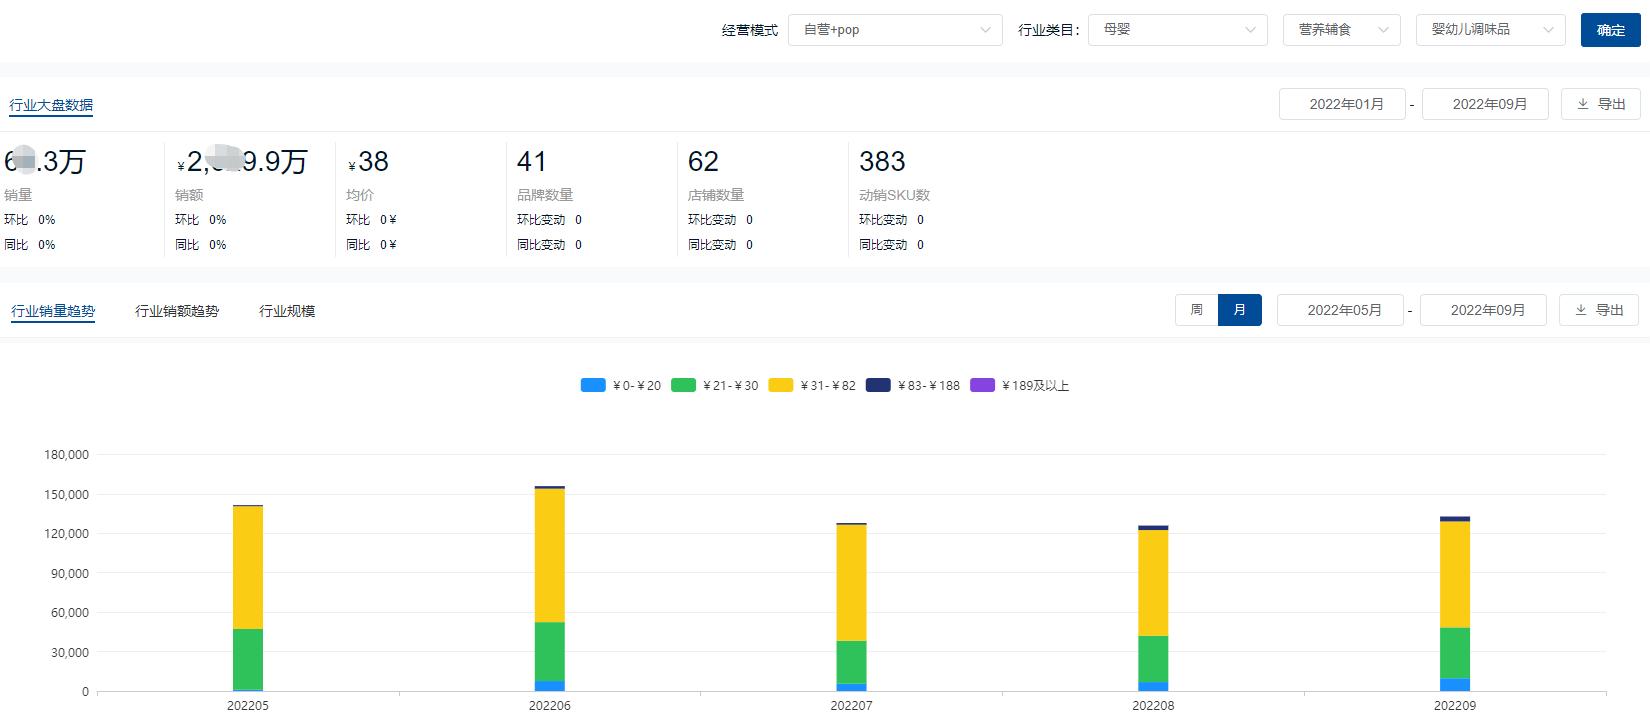1650x728 pixels.
Task: Switch to the 行业规模 tab
Action: (x=287, y=311)
